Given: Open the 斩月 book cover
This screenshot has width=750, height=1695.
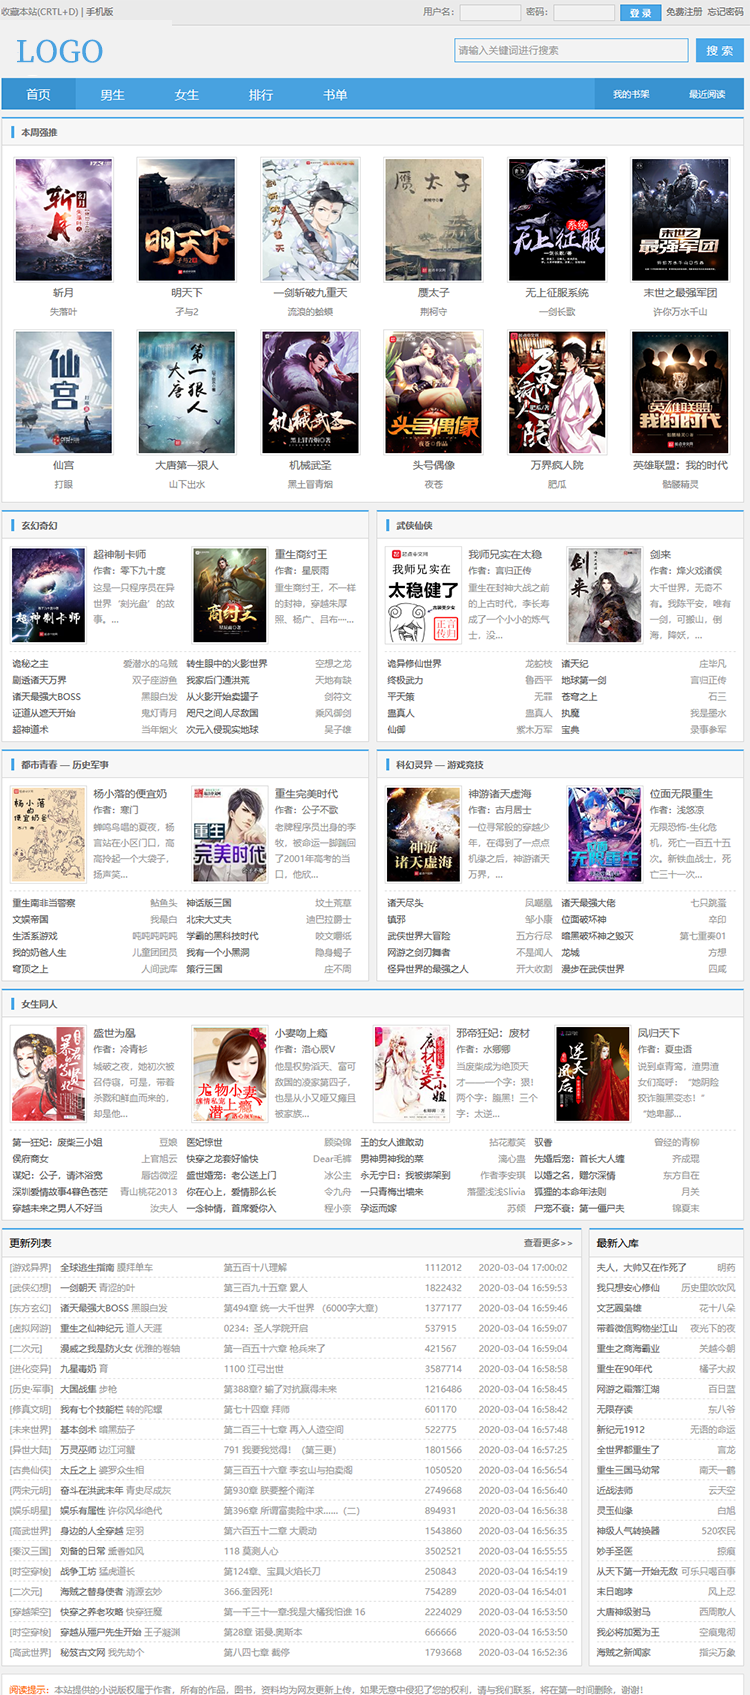Looking at the screenshot, I should (63, 219).
